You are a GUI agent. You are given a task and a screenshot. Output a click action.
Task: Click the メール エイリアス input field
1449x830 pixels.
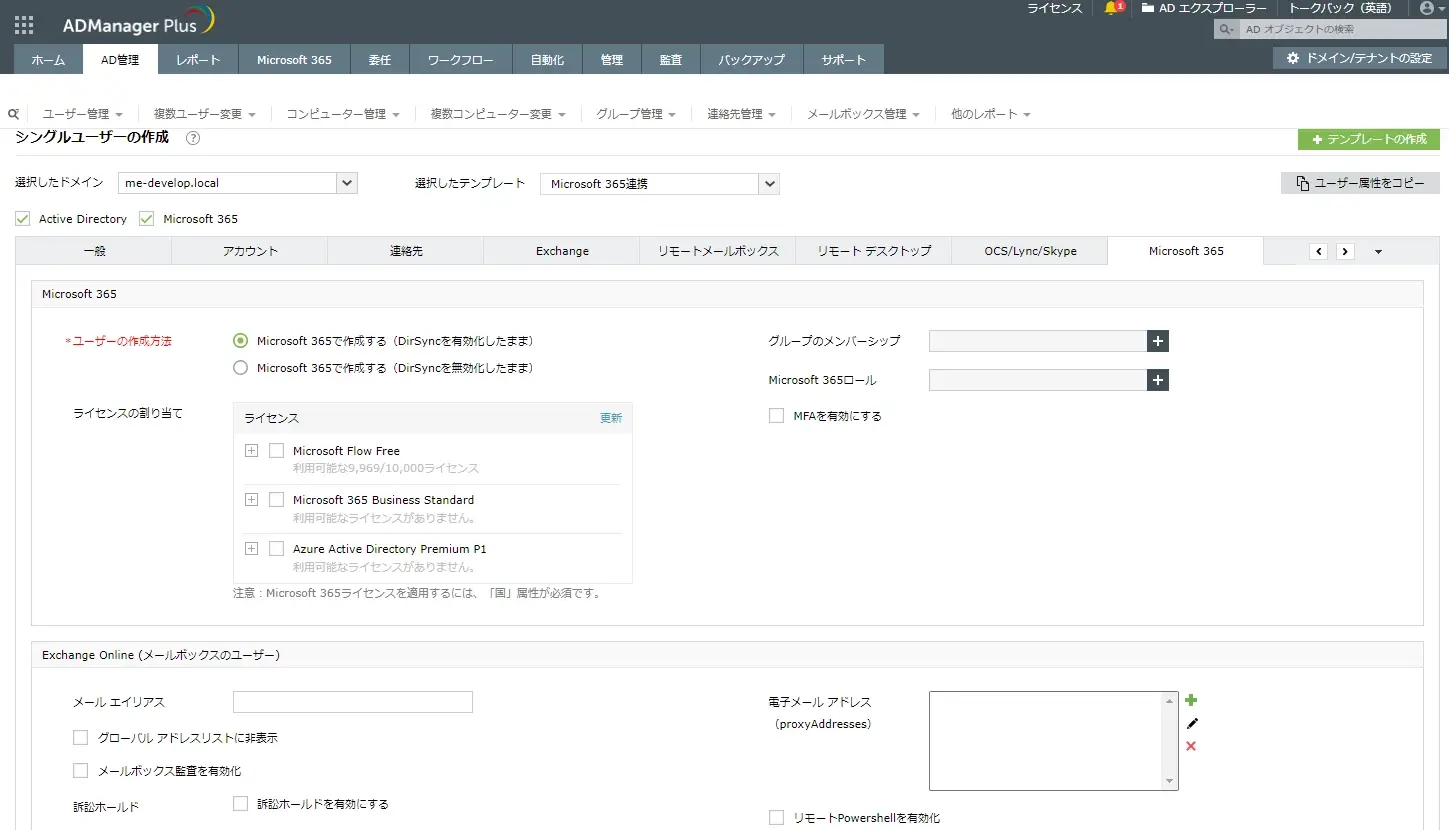click(x=353, y=702)
